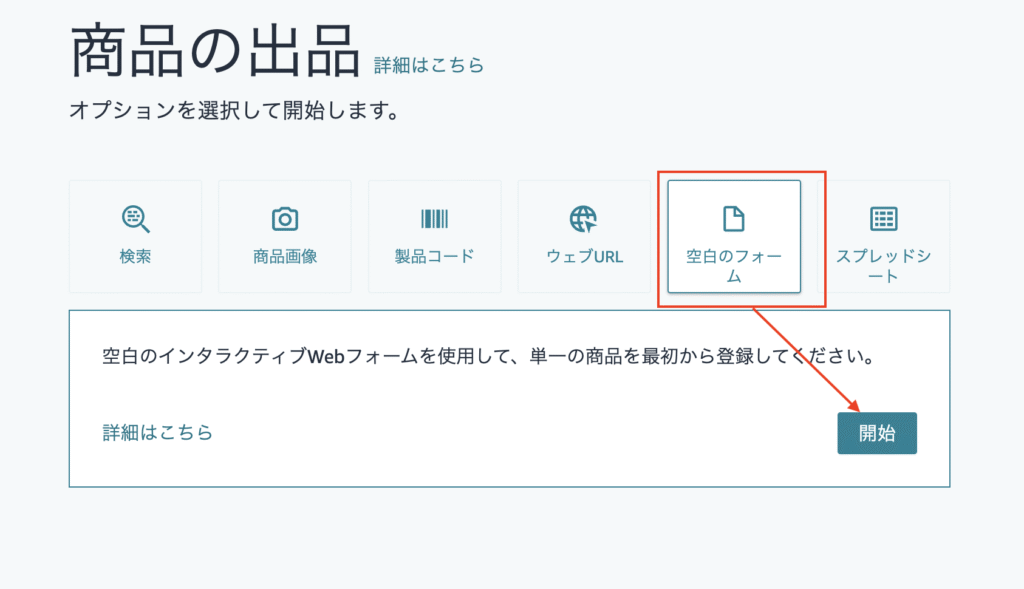Choose the ウェブURL option label
This screenshot has height=589, width=1024.
pos(584,257)
